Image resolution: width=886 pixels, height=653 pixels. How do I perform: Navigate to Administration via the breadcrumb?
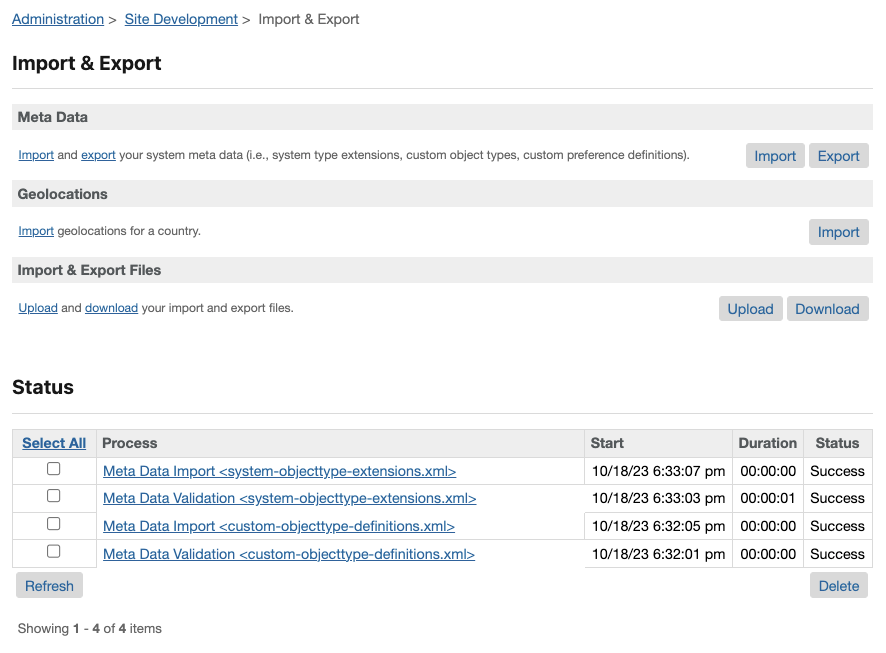tap(57, 19)
